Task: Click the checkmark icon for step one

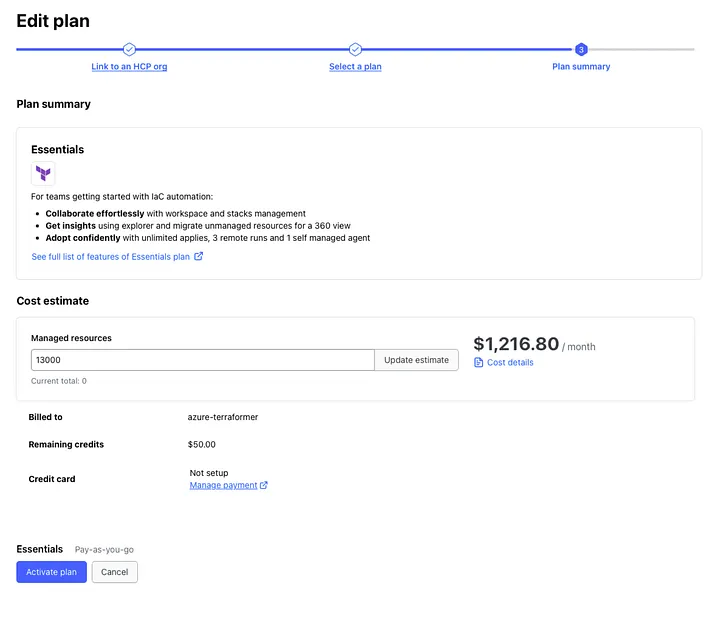Action: tap(129, 49)
